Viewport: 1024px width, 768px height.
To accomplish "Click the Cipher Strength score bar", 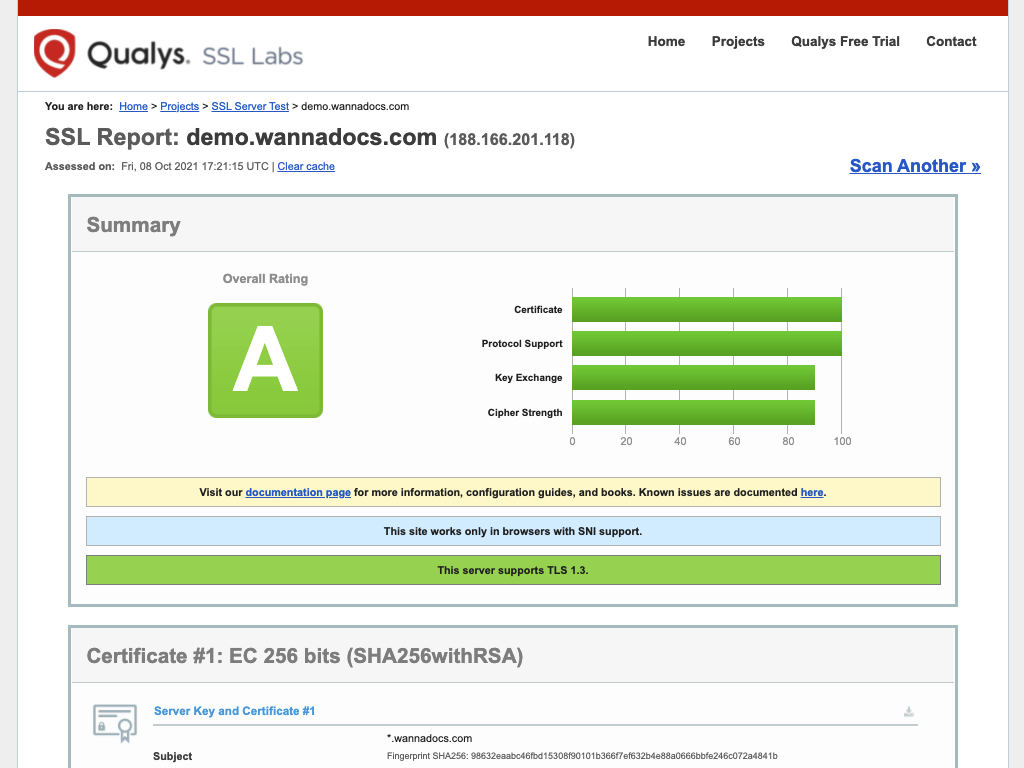I will tap(694, 412).
